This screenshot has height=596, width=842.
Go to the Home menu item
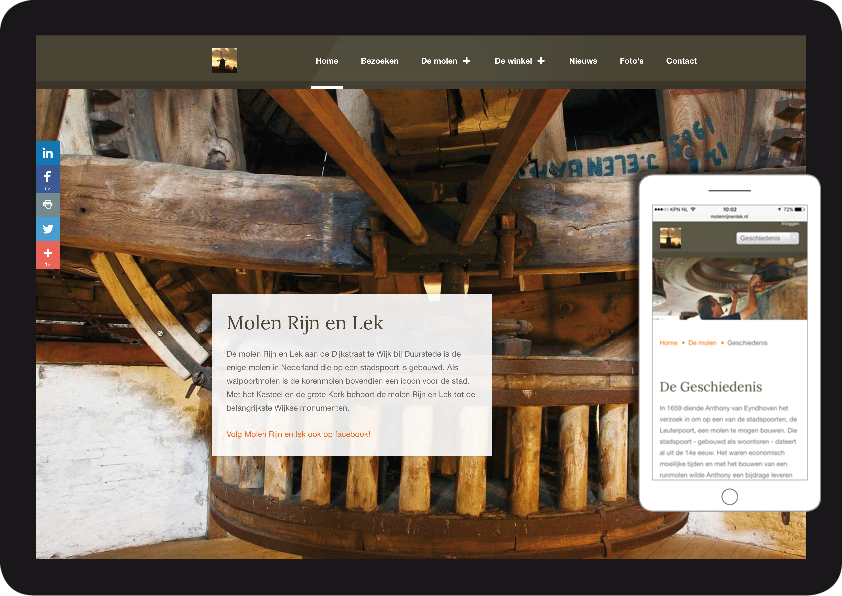[x=326, y=61]
